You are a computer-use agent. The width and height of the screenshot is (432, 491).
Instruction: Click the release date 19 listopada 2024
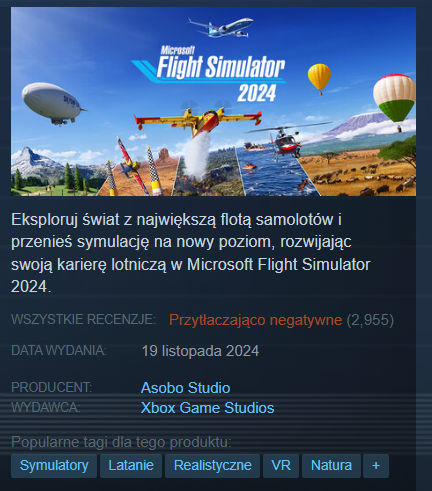tap(200, 351)
